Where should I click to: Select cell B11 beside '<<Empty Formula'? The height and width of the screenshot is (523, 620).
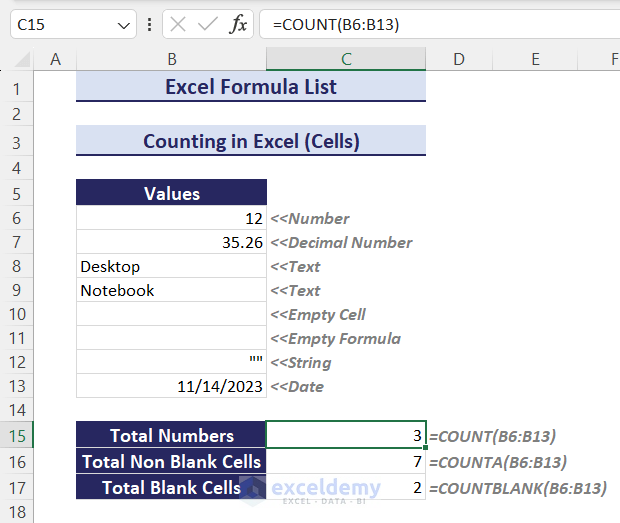click(171, 338)
